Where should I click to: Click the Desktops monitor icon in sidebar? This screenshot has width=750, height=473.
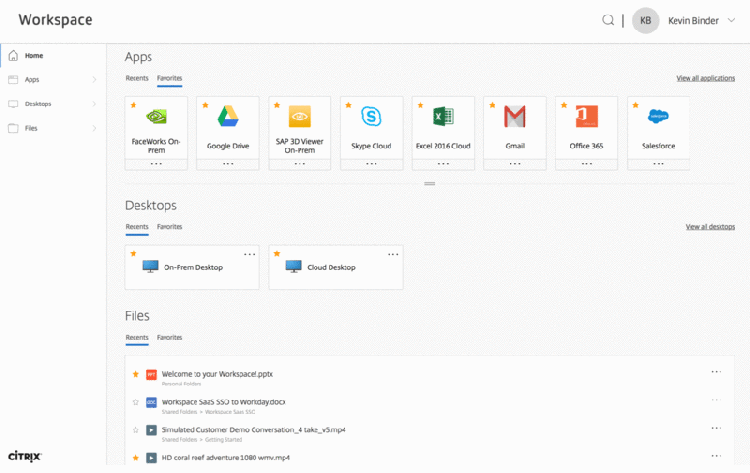pos(13,104)
